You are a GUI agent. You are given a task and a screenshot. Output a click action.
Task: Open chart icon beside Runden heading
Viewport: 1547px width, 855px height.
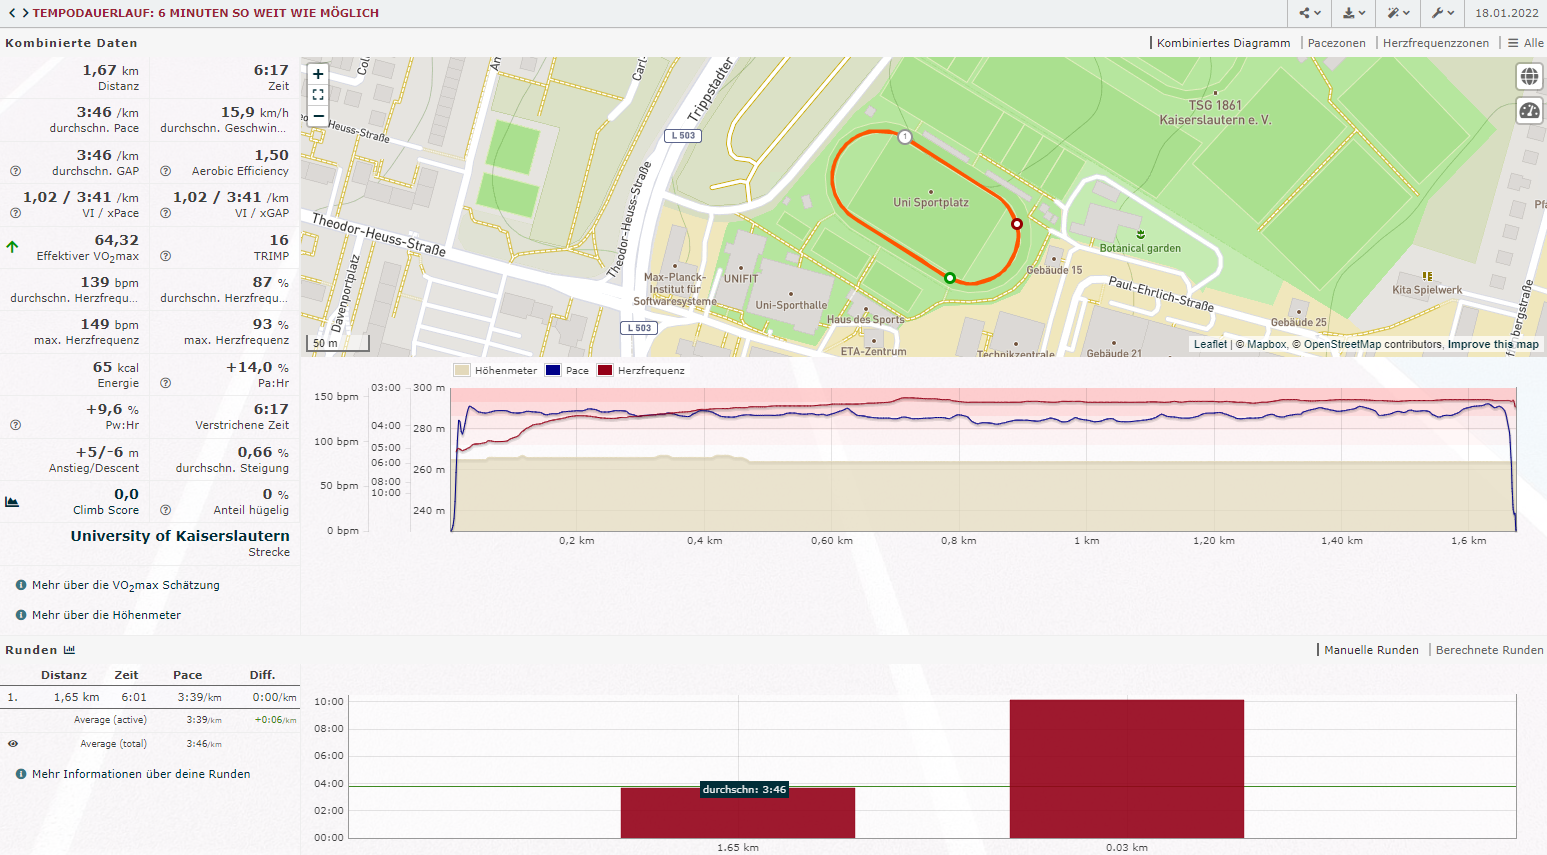(70, 650)
